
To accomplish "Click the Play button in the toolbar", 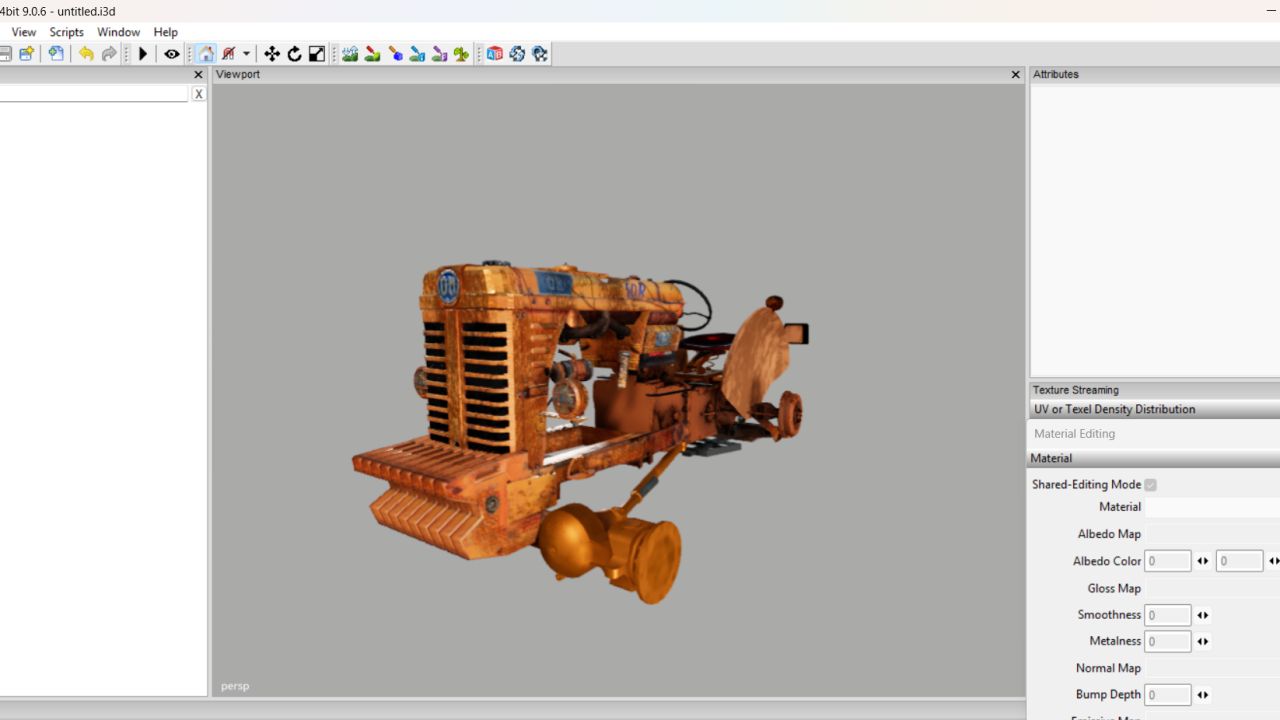I will 143,54.
